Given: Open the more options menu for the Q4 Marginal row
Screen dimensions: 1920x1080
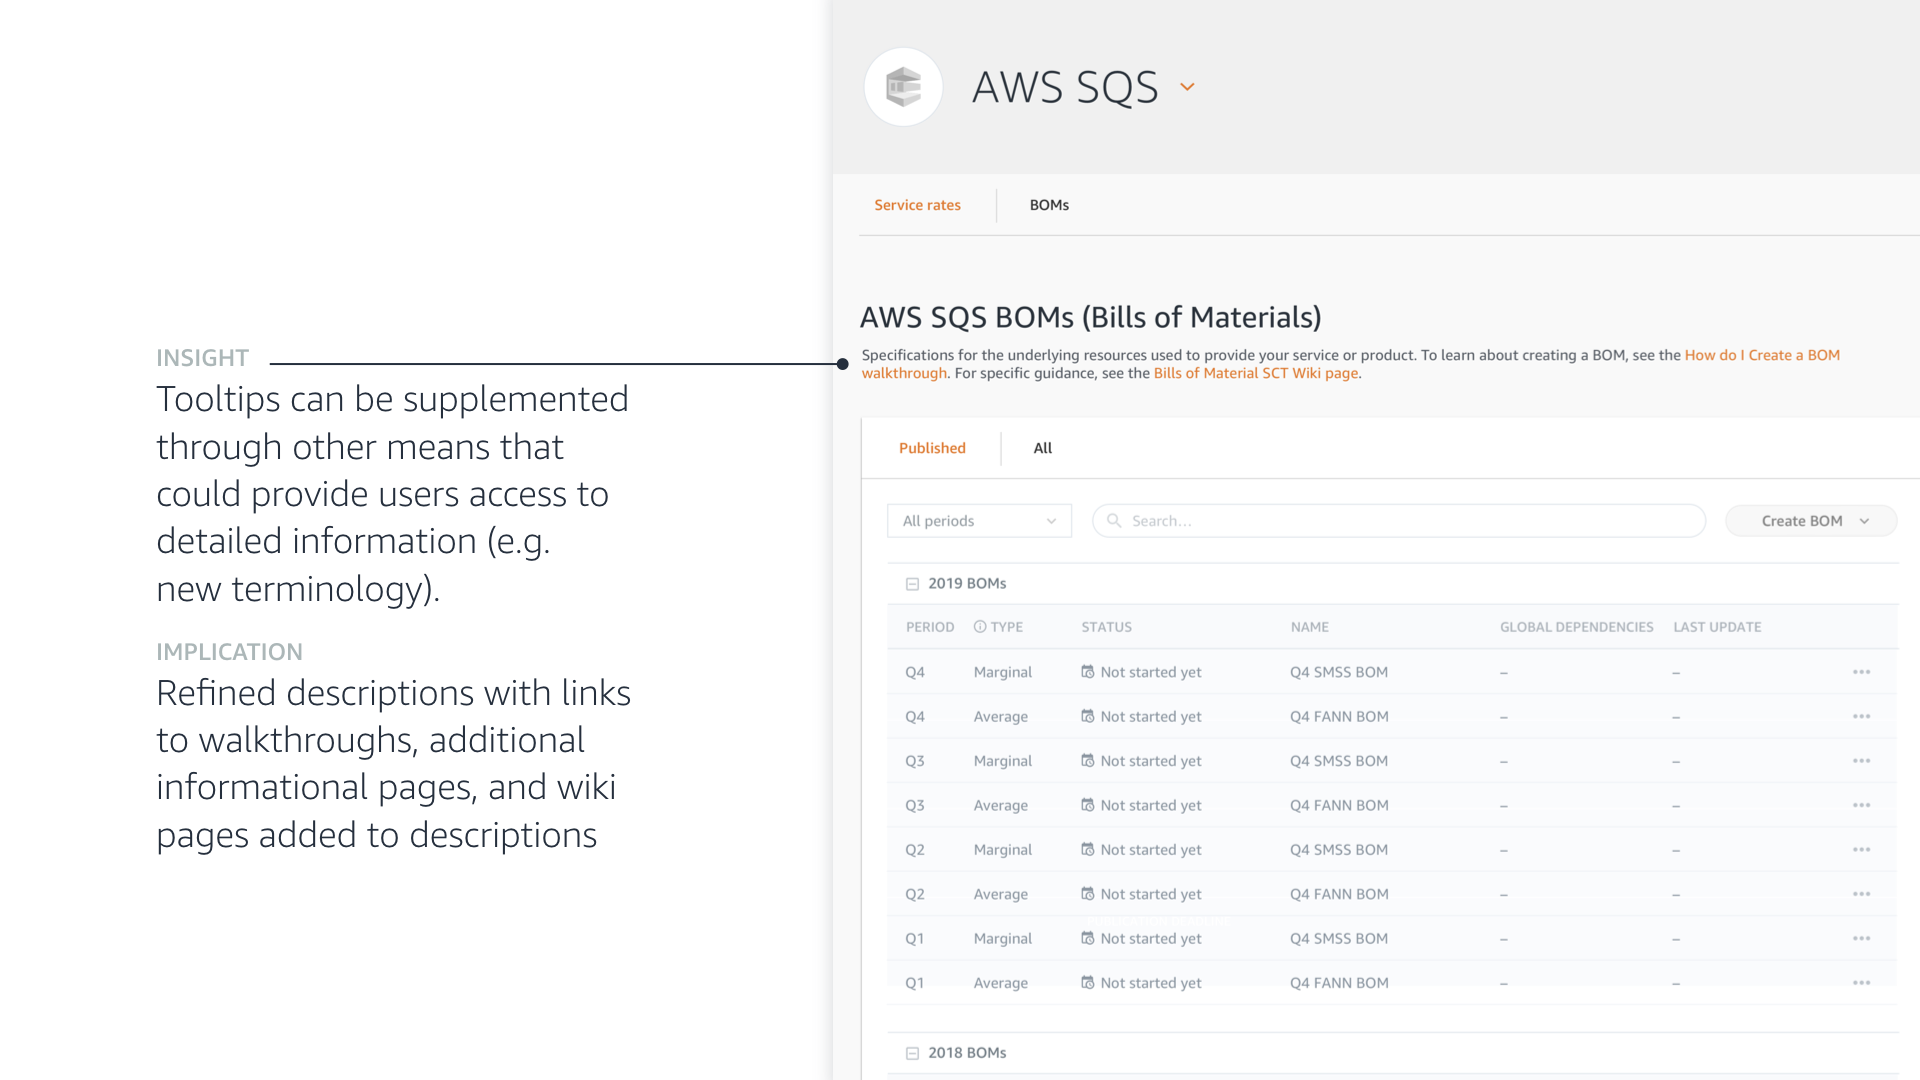Looking at the screenshot, I should pyautogui.click(x=1861, y=672).
